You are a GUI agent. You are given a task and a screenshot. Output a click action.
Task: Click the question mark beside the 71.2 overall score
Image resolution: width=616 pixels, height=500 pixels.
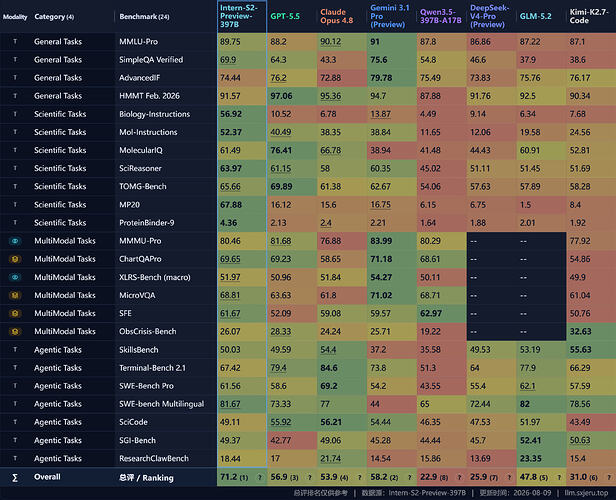(x=259, y=478)
